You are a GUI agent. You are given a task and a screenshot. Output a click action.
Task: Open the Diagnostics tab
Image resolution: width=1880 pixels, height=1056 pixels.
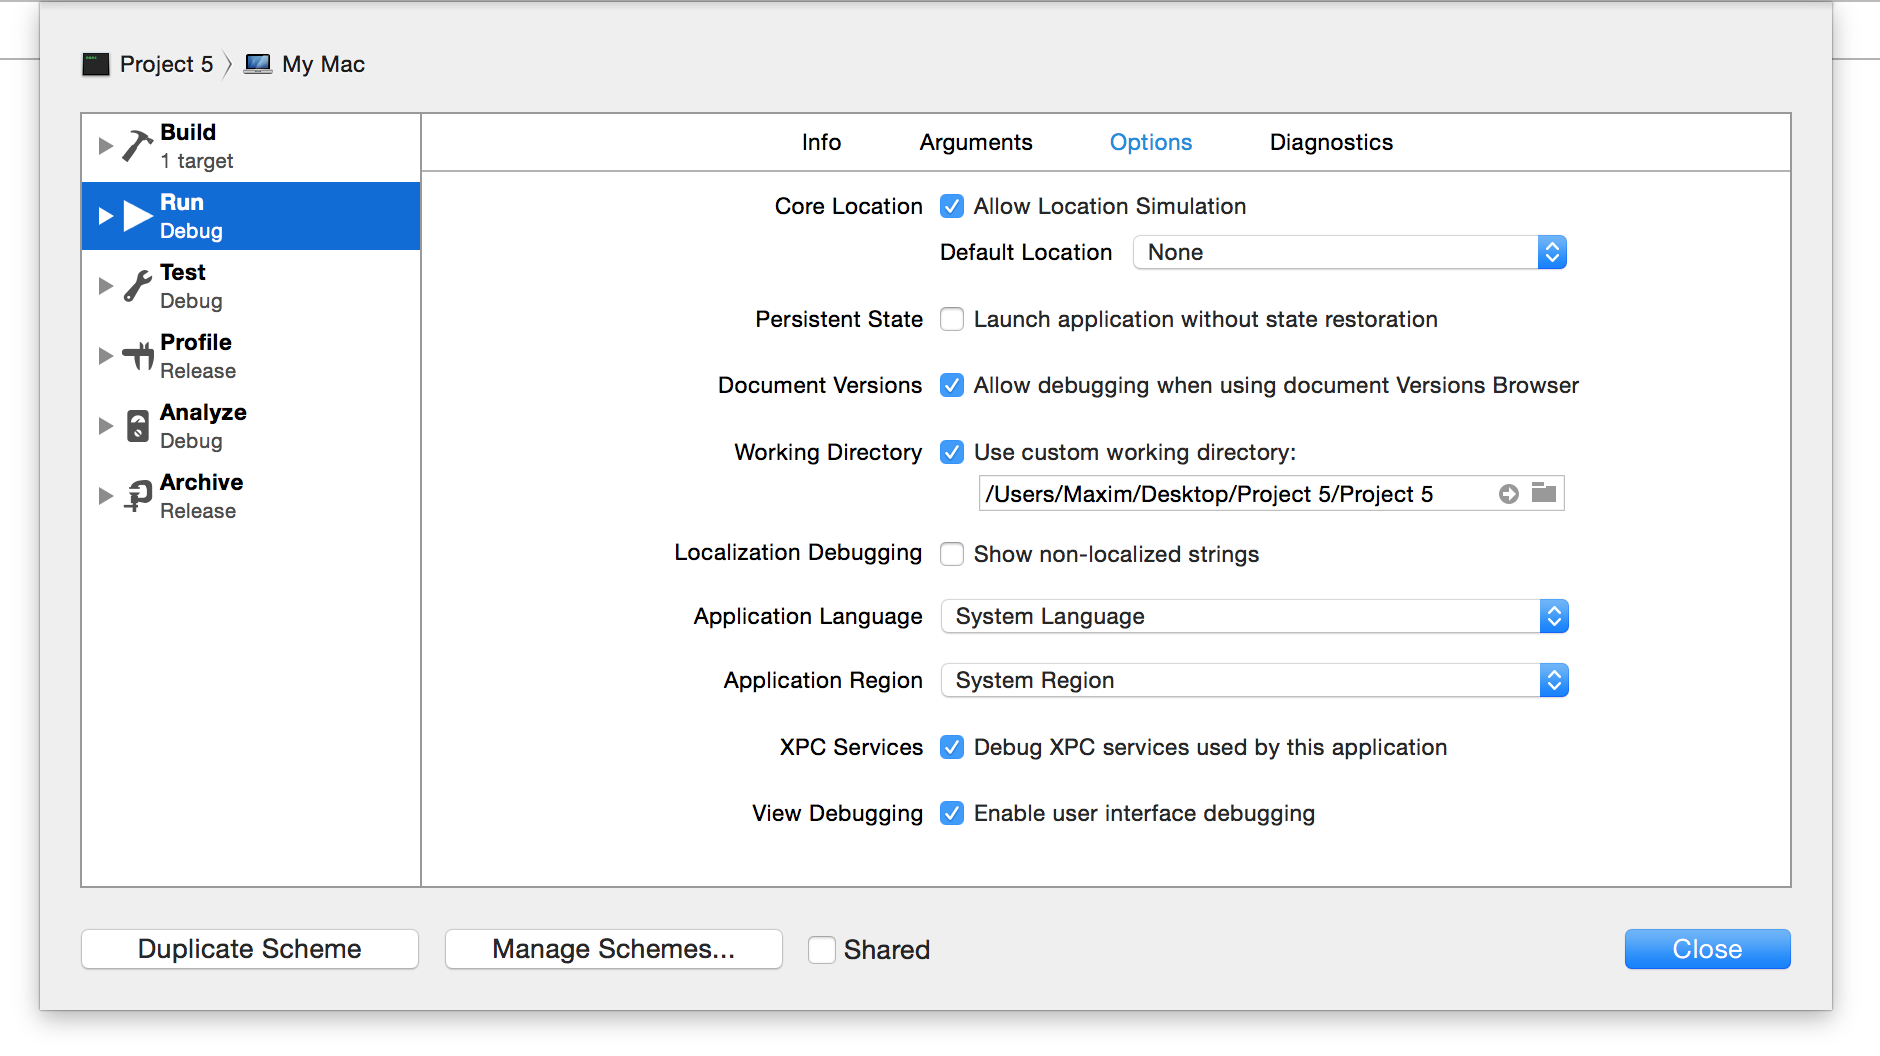[x=1330, y=142]
